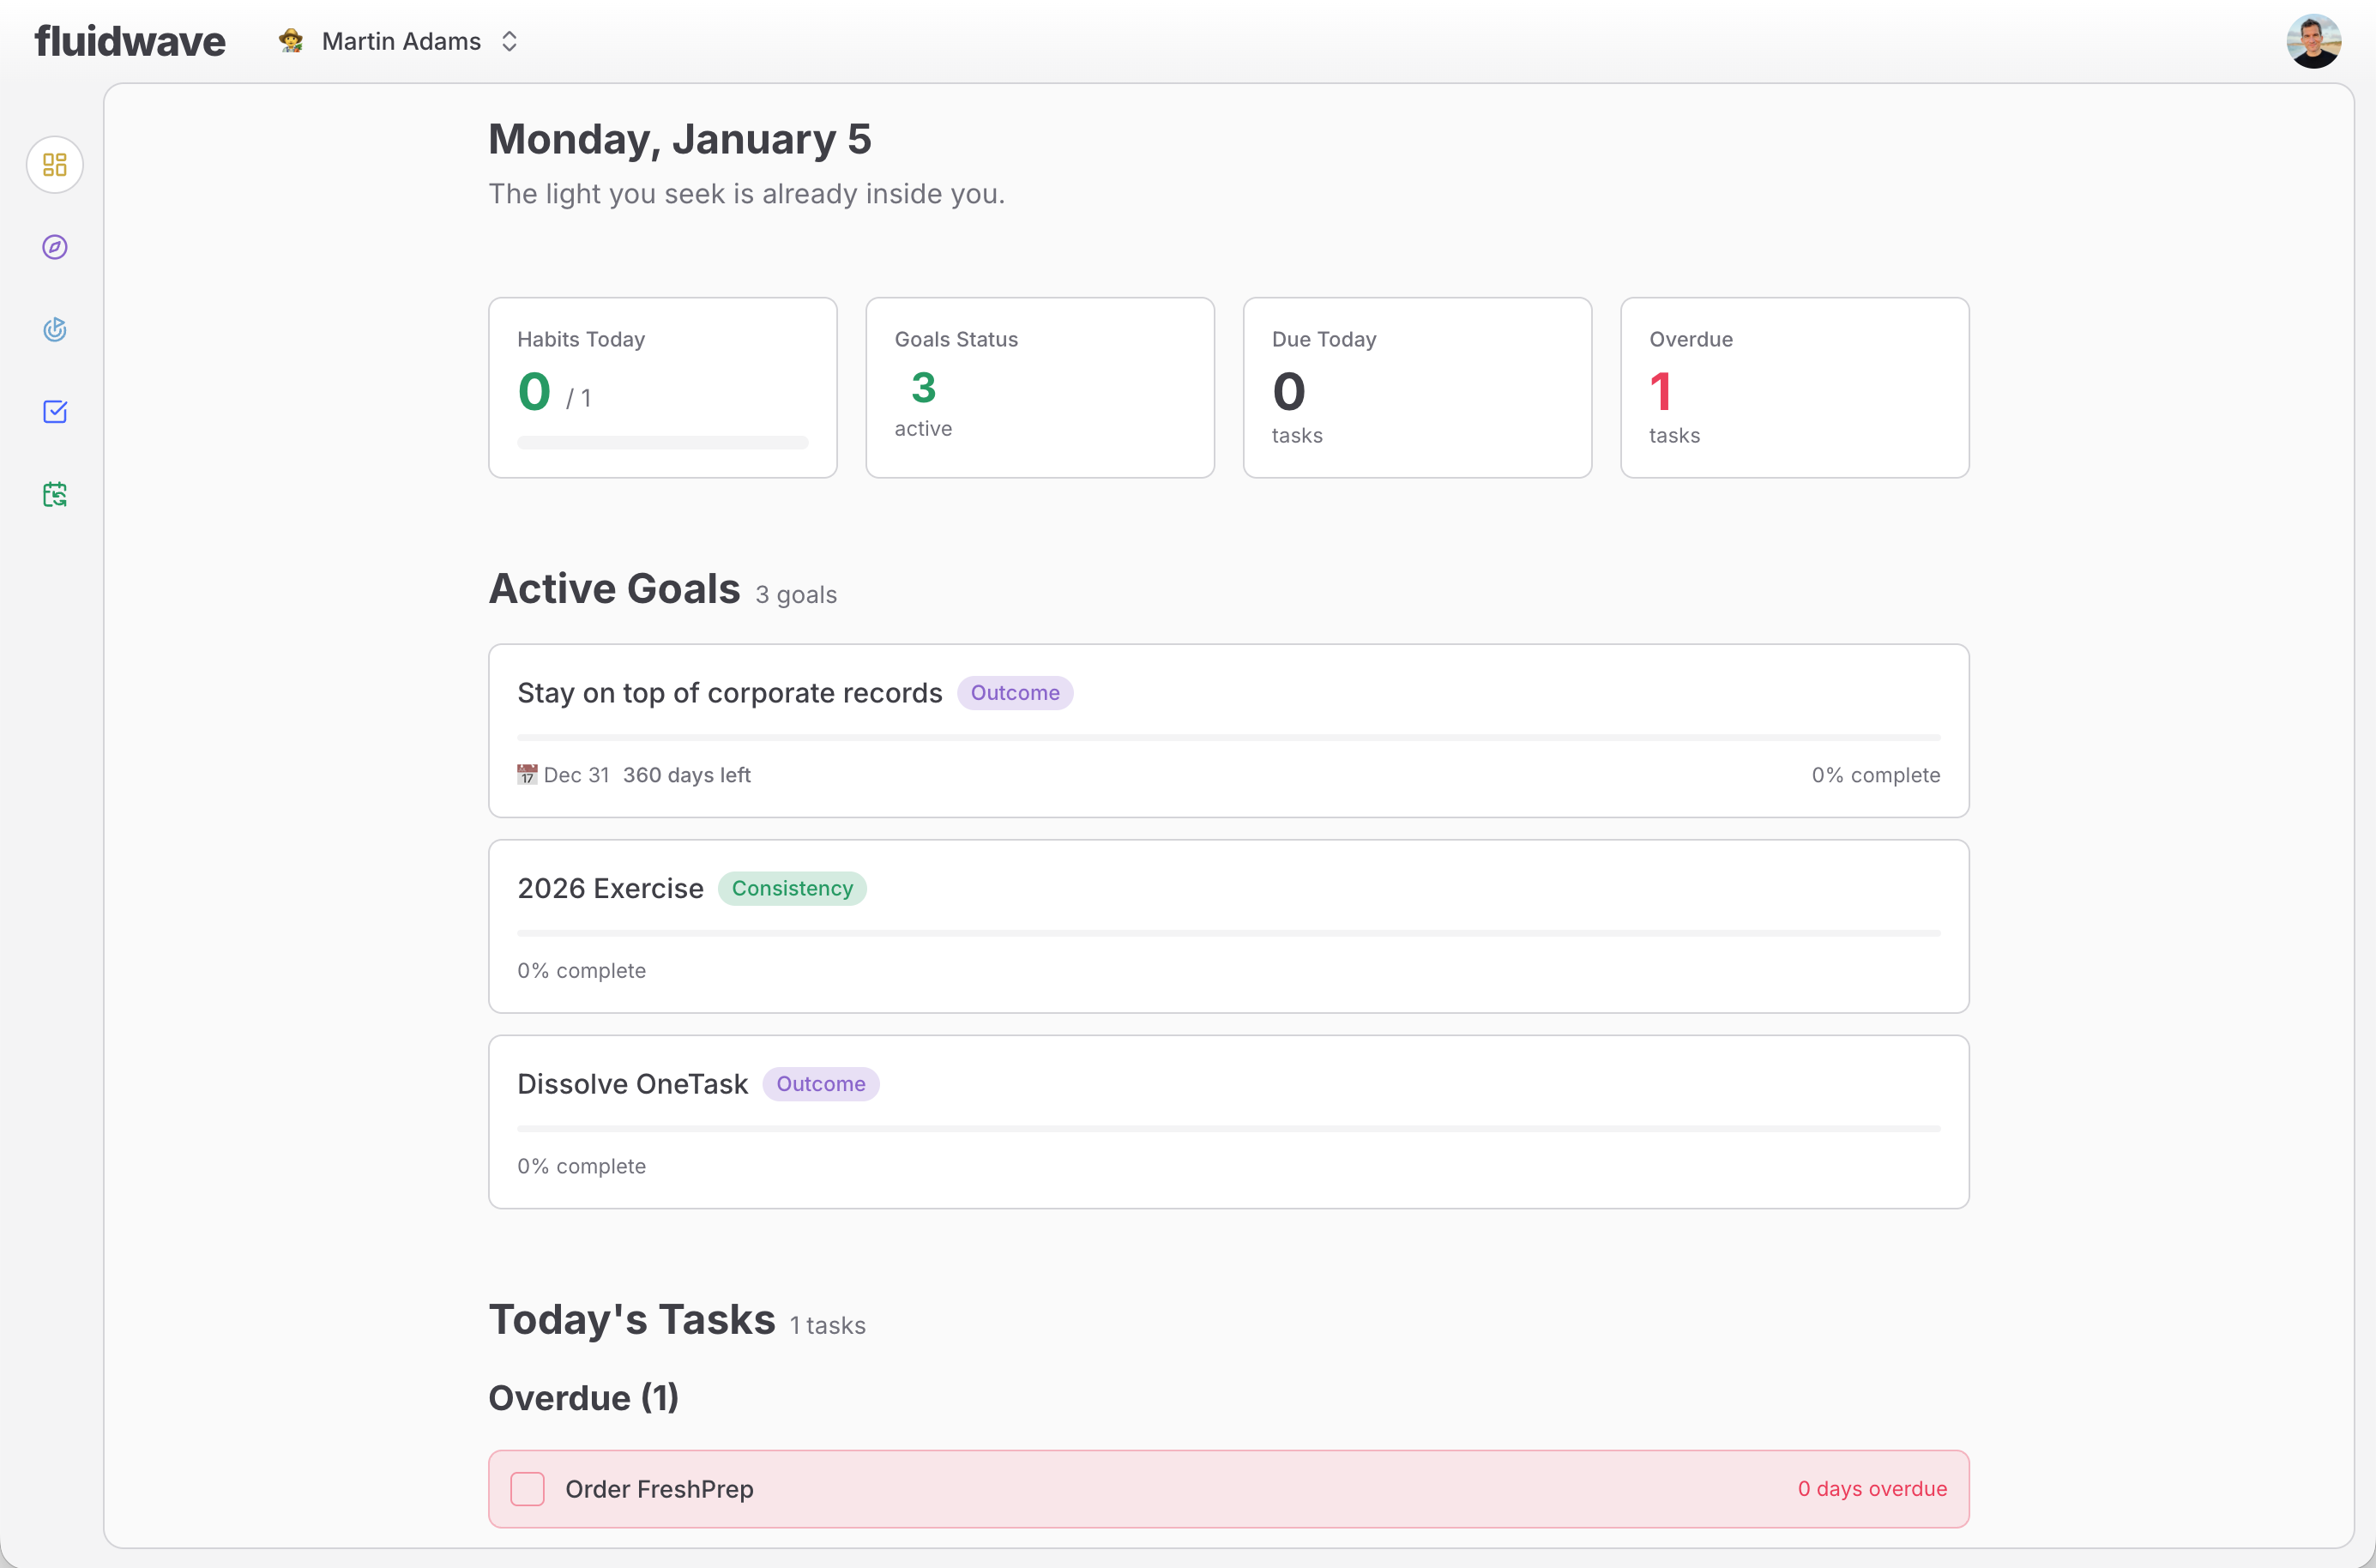Click the fluidwave logo
Screen dimensions: 2376x1568
[130, 41]
